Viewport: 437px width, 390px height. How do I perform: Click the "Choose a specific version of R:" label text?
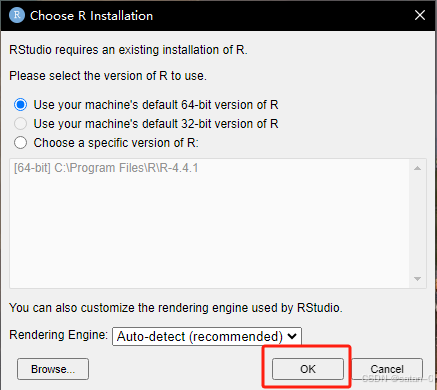pos(116,143)
